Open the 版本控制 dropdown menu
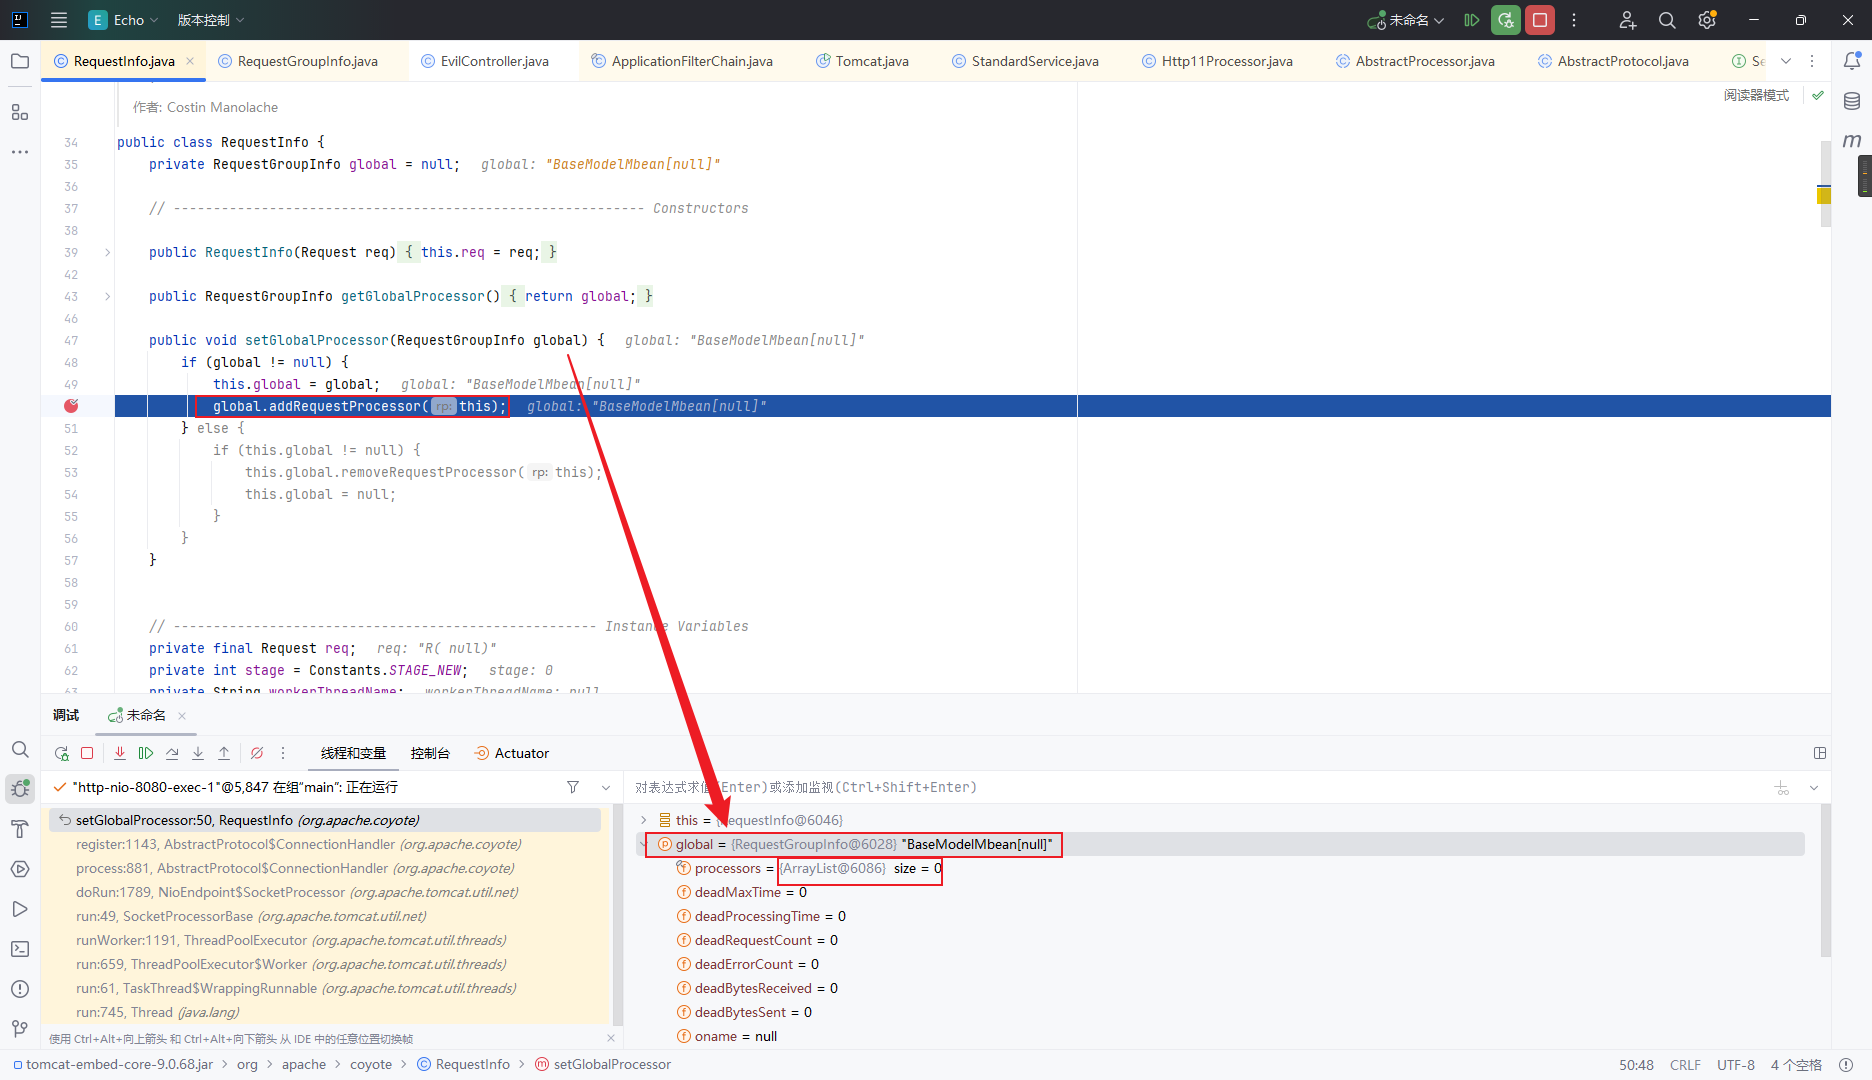This screenshot has width=1872, height=1080. coord(211,20)
